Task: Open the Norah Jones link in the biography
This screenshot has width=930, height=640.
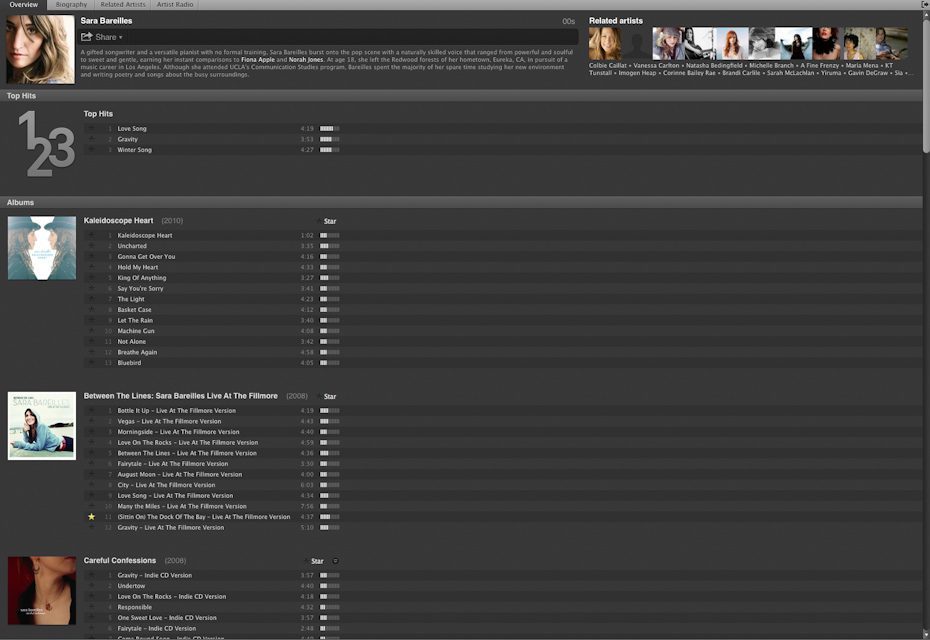Action: [306, 60]
